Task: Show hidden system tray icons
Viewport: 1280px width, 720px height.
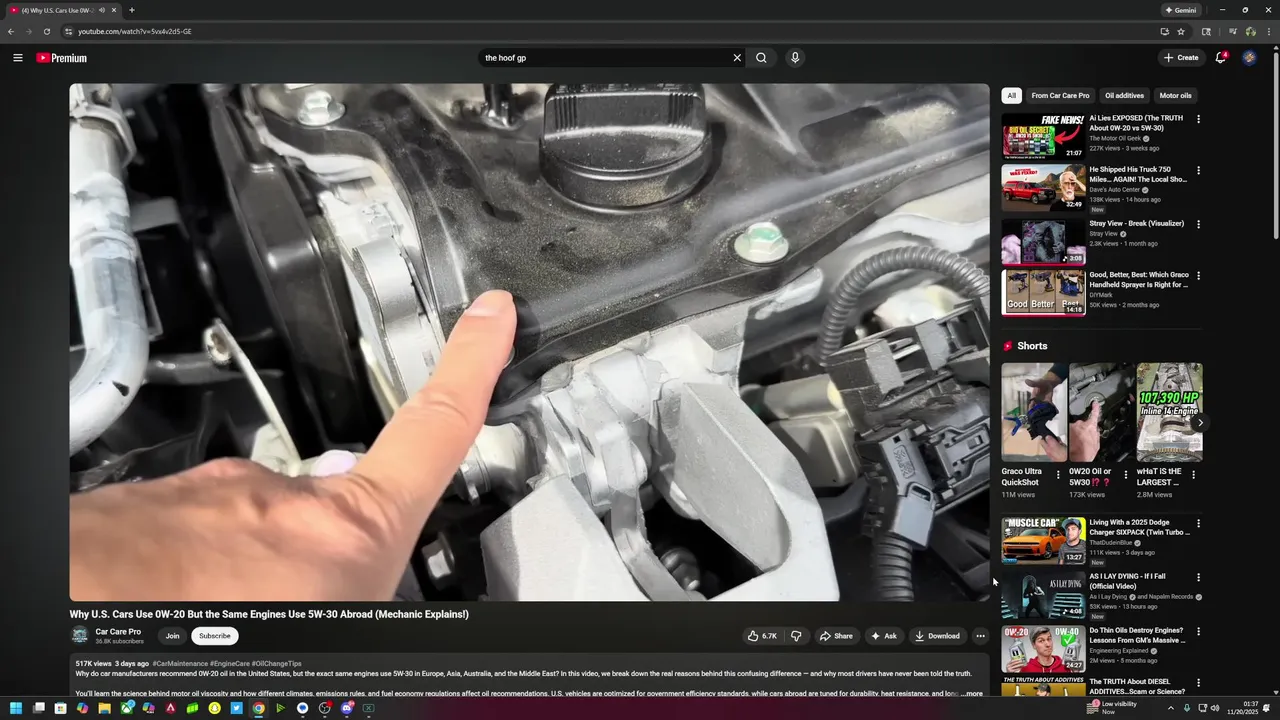Action: coord(1171,708)
